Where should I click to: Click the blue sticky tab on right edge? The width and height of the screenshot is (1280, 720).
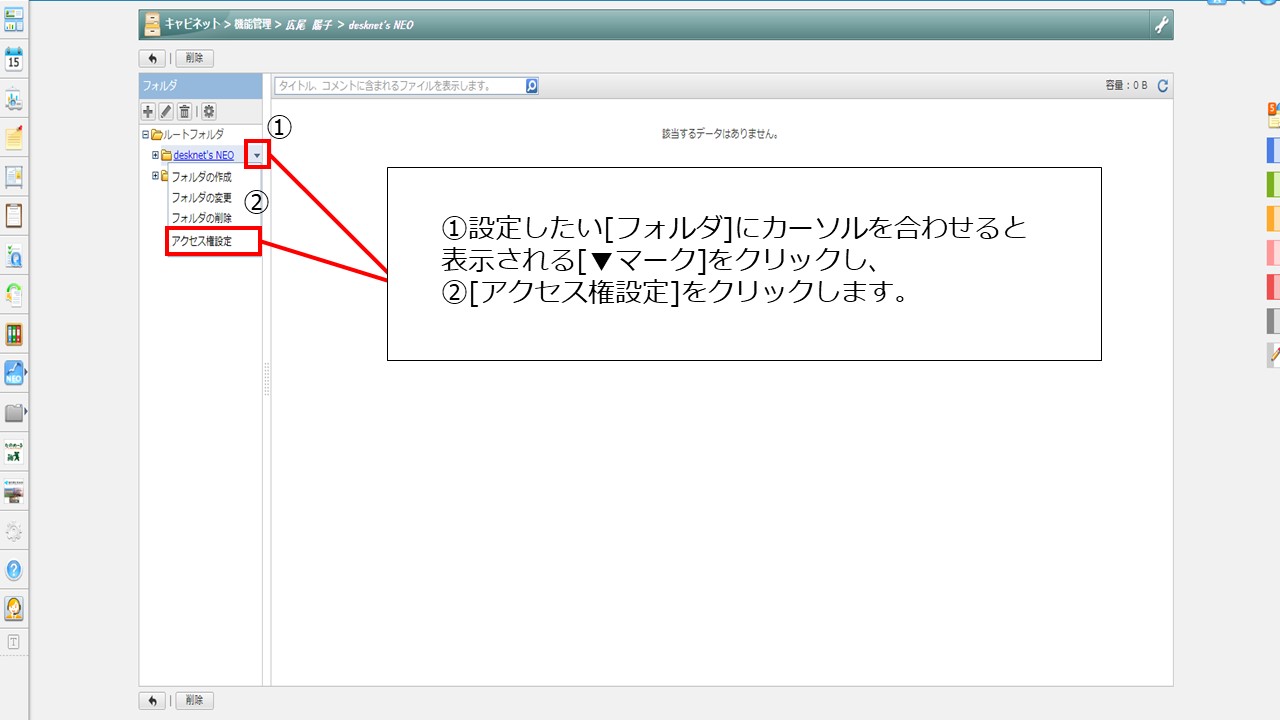pyautogui.click(x=1273, y=151)
